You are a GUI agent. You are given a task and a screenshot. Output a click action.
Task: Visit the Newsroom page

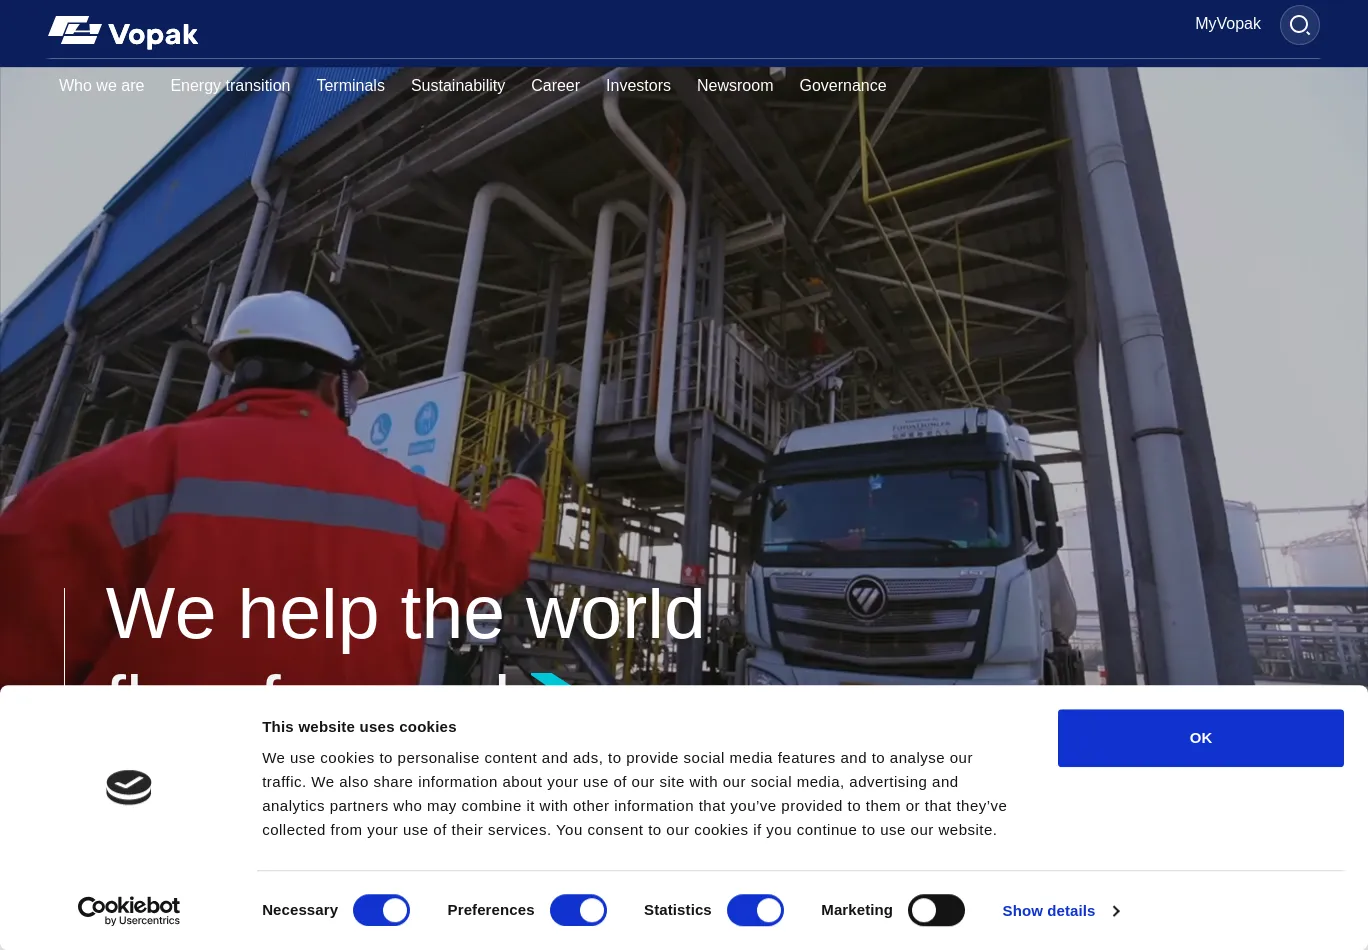(x=735, y=86)
